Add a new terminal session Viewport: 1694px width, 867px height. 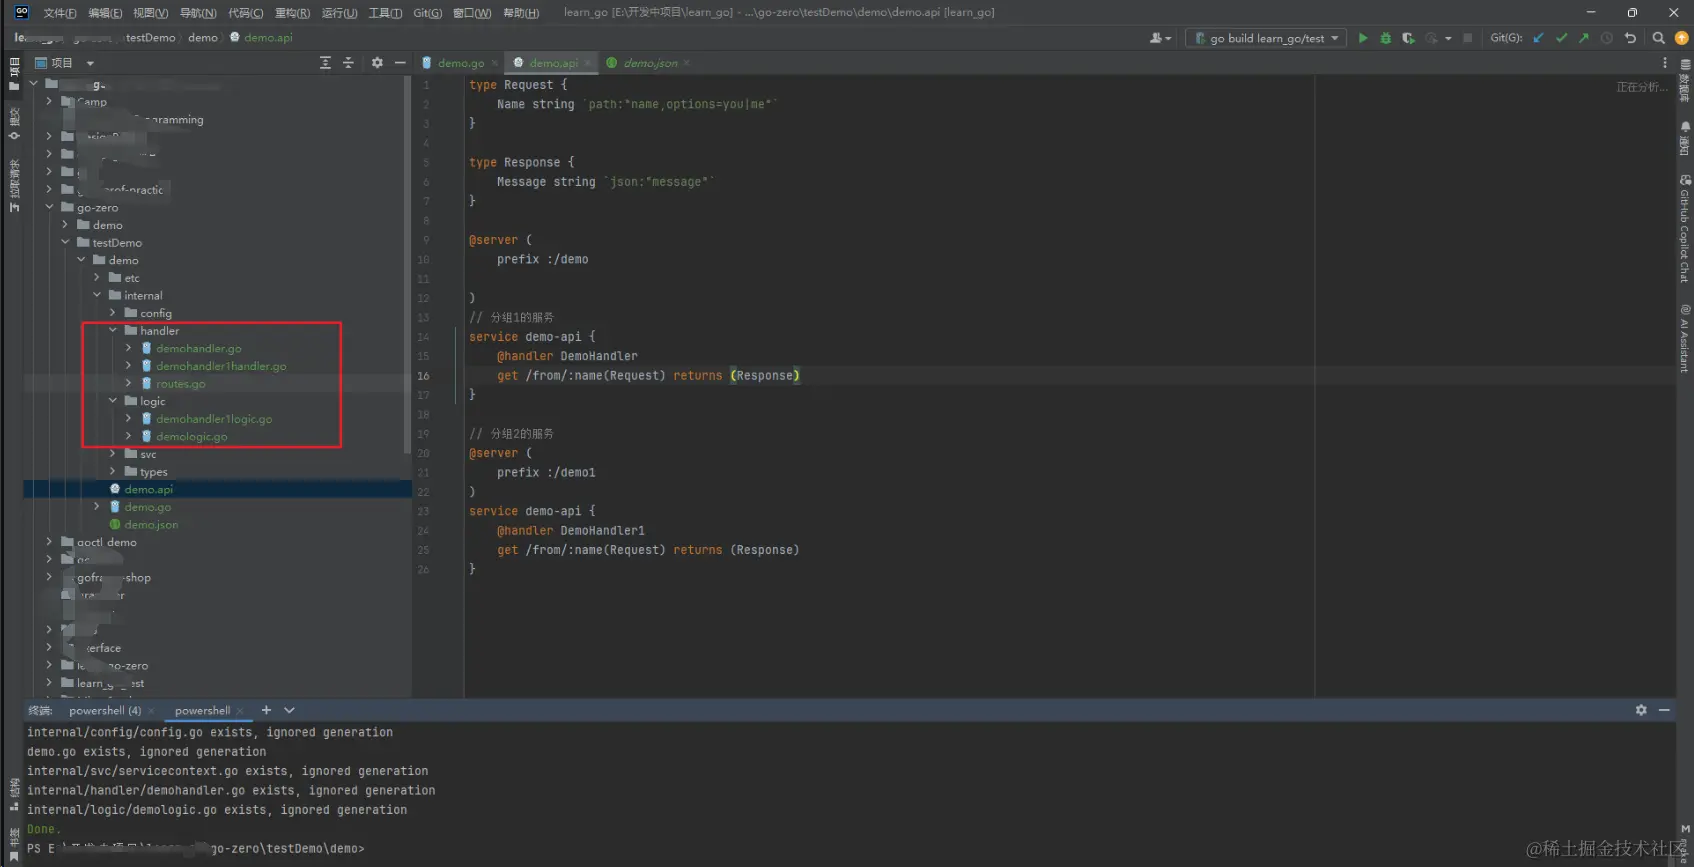(x=266, y=710)
